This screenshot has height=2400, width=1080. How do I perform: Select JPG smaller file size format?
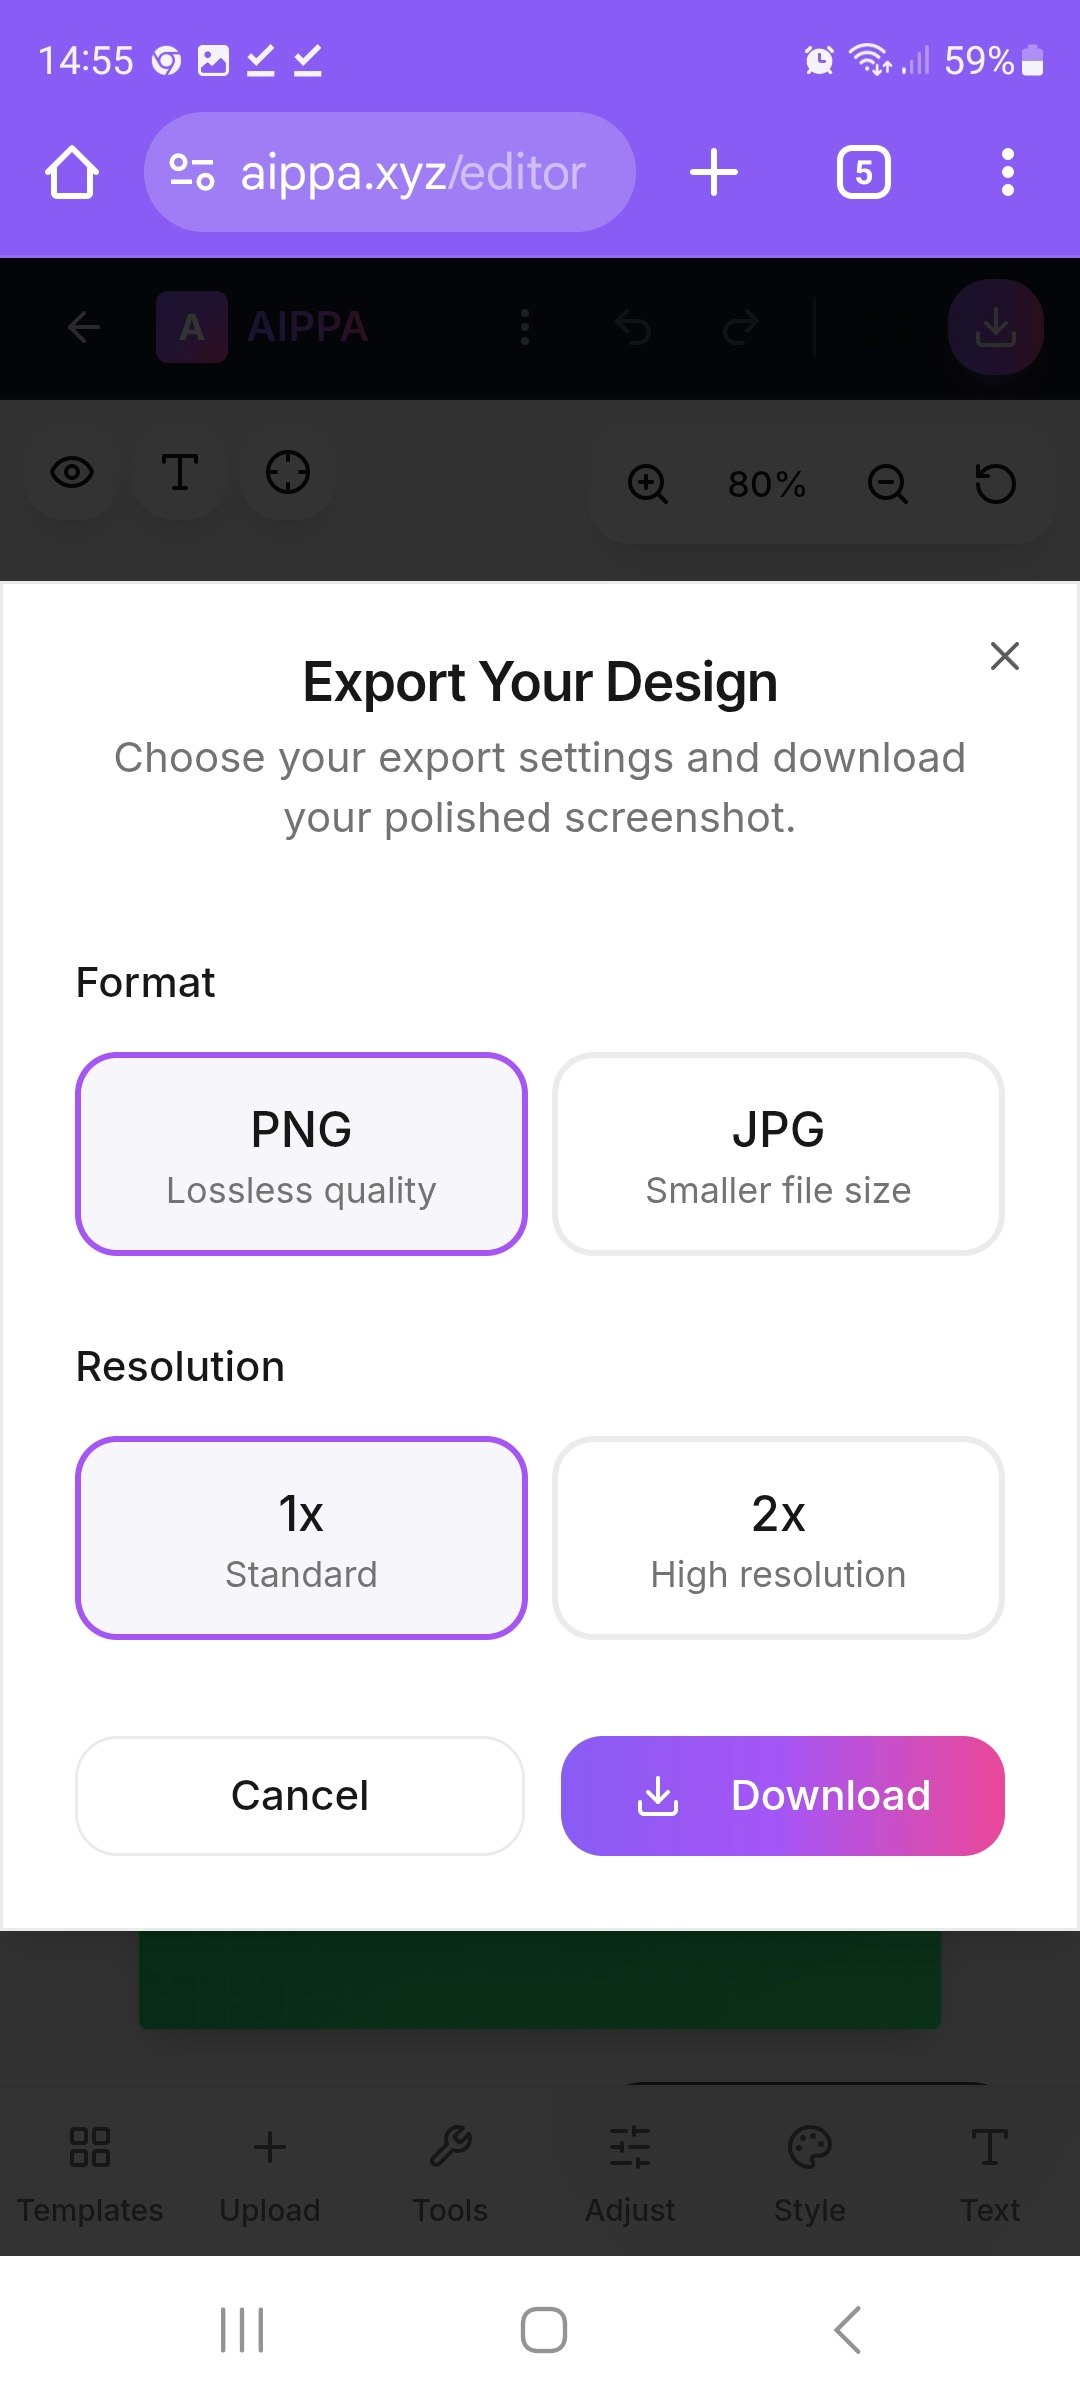pyautogui.click(x=778, y=1154)
